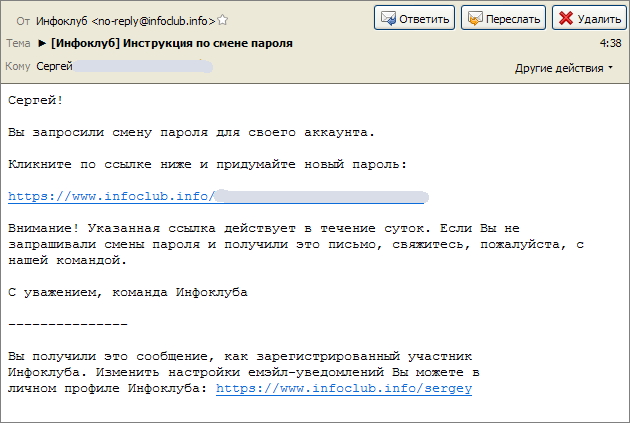This screenshot has width=630, height=423.
Task: Click the message time 4:38
Action: [x=610, y=44]
